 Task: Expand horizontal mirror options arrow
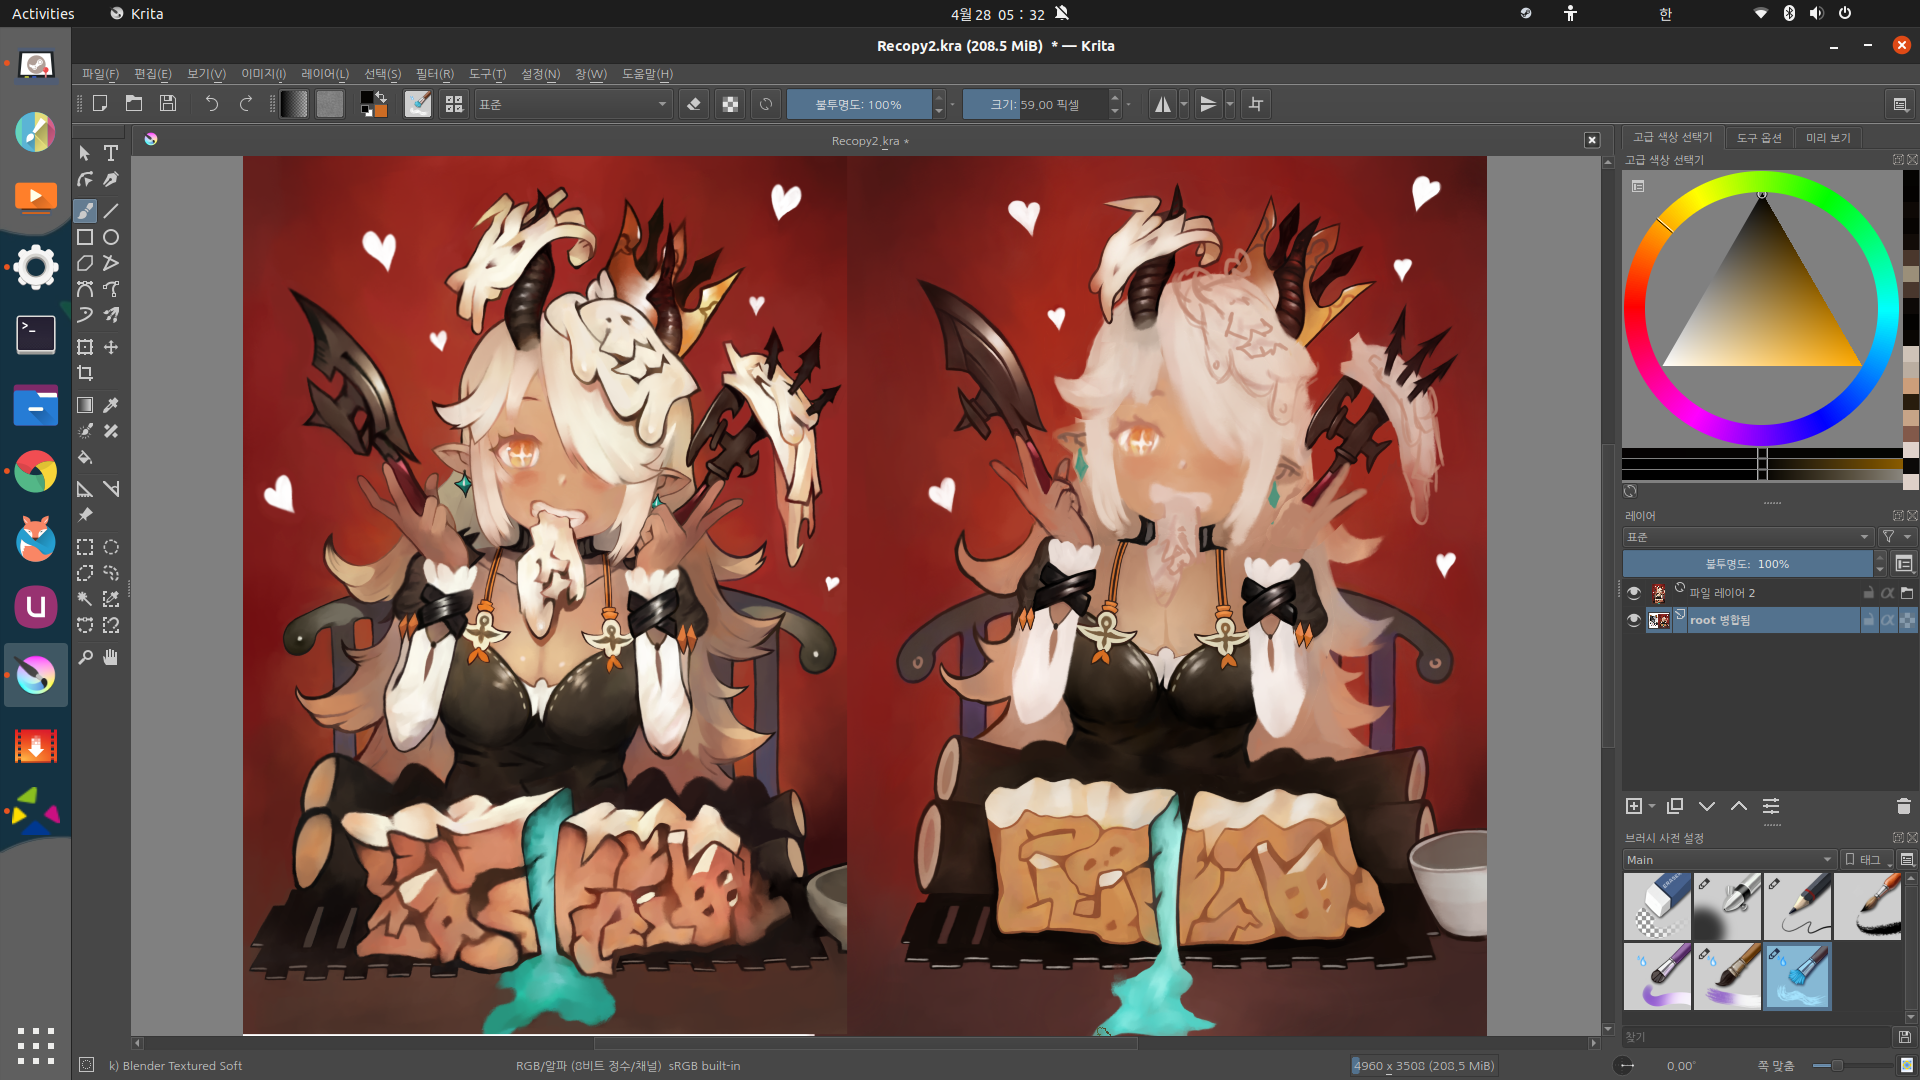(1184, 104)
